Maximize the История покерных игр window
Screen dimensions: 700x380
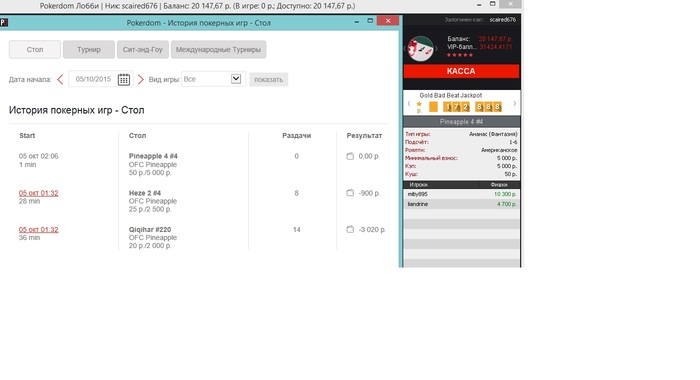coord(370,21)
